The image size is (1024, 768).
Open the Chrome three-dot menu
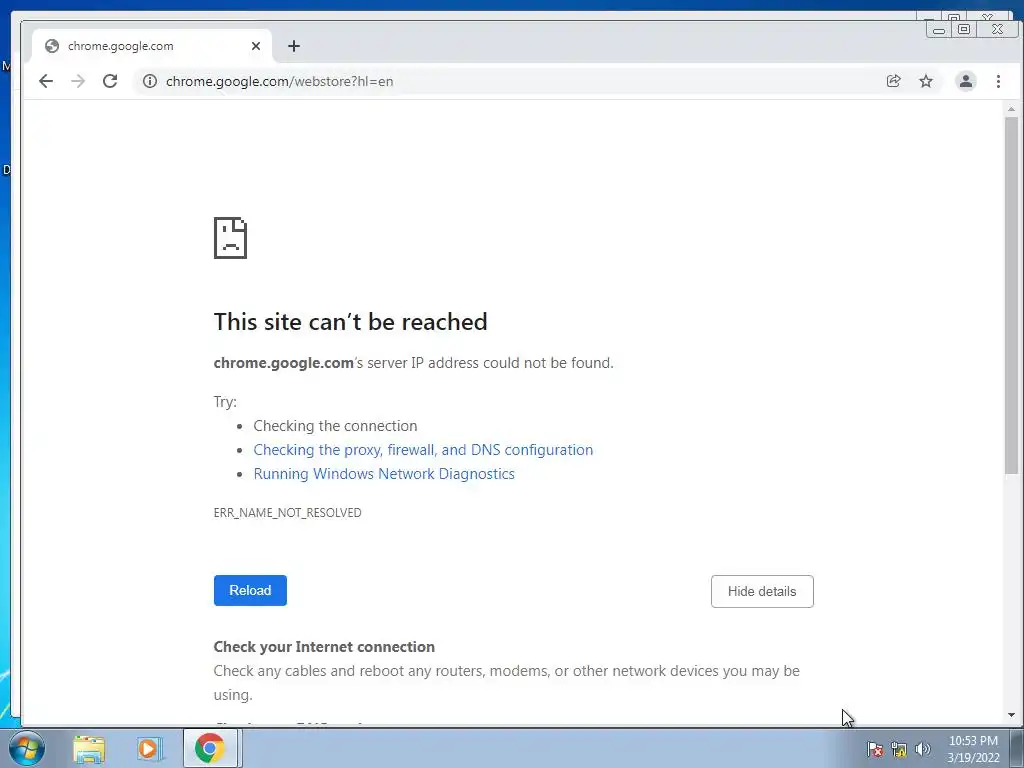(x=998, y=81)
